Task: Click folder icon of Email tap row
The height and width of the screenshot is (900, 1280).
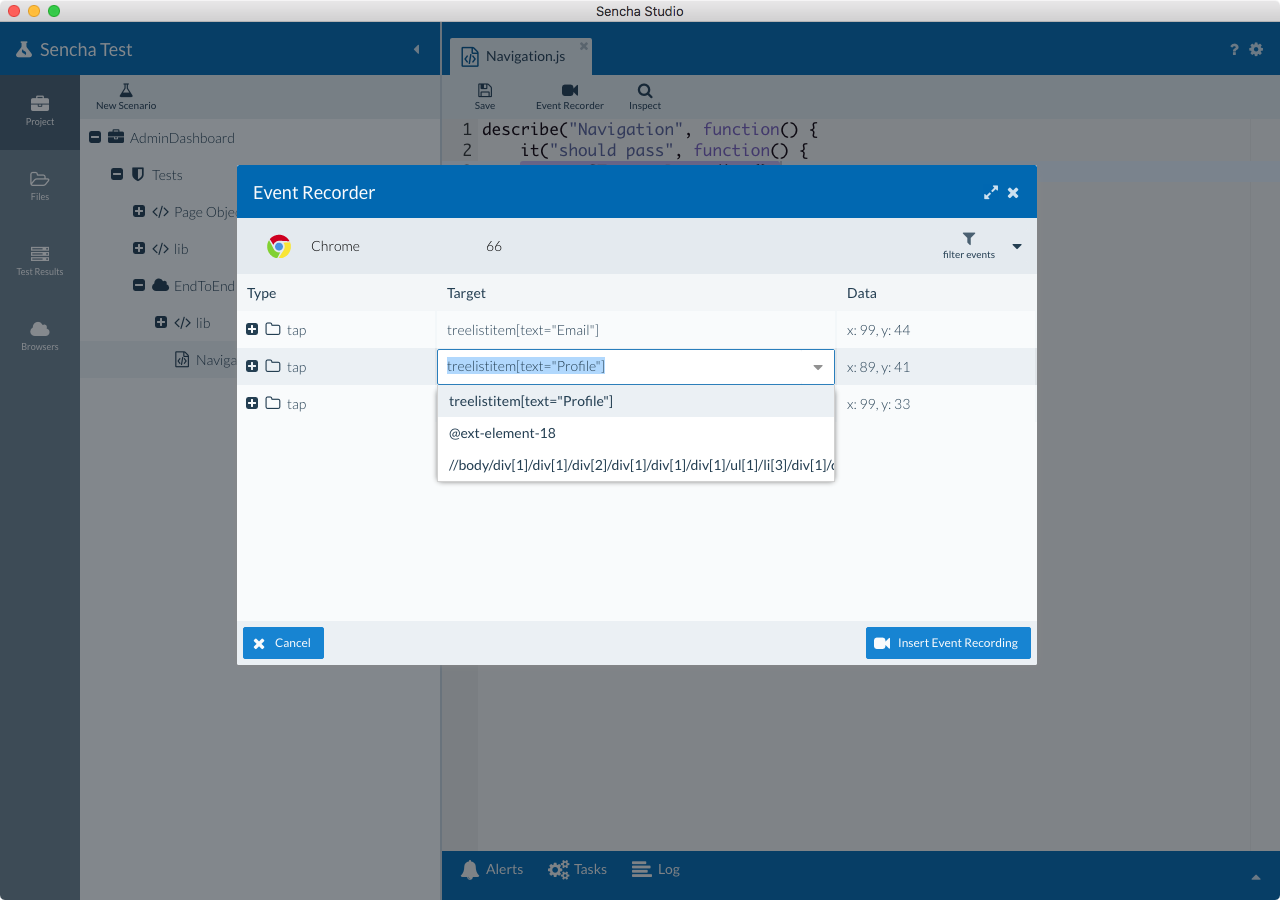Action: [273, 329]
